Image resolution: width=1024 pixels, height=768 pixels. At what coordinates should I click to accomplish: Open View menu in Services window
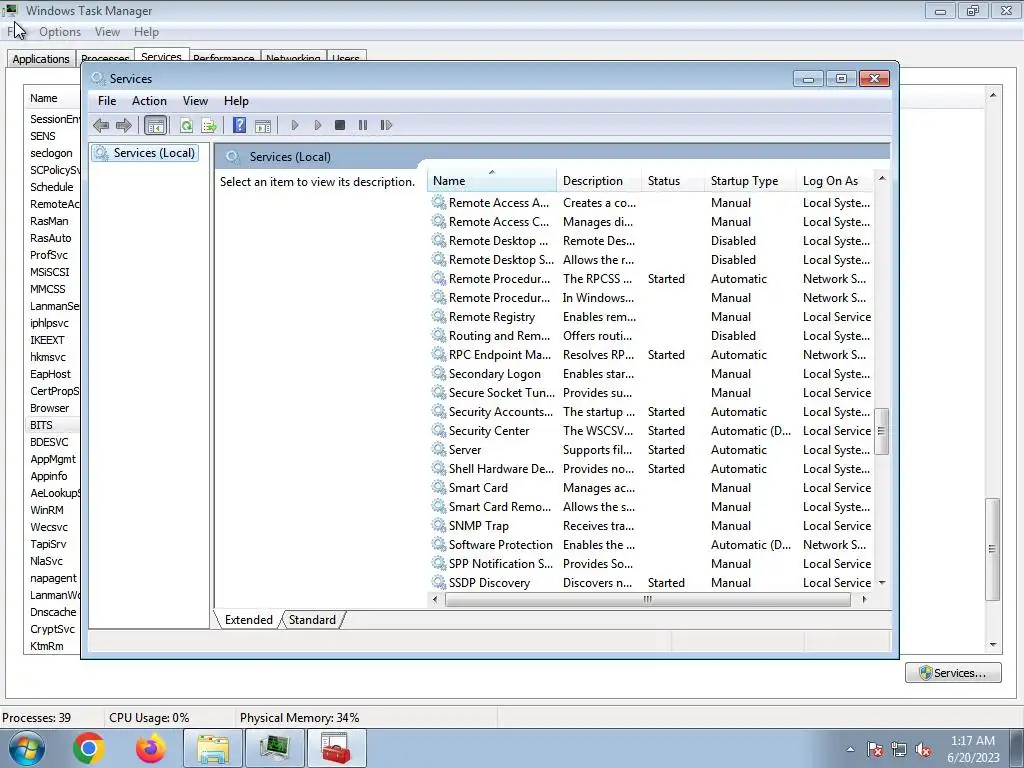pos(195,101)
